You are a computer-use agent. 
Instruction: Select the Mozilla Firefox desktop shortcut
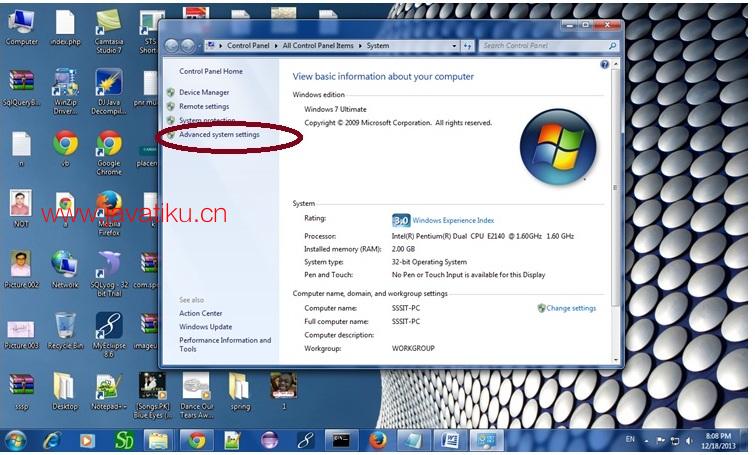pyautogui.click(x=109, y=214)
